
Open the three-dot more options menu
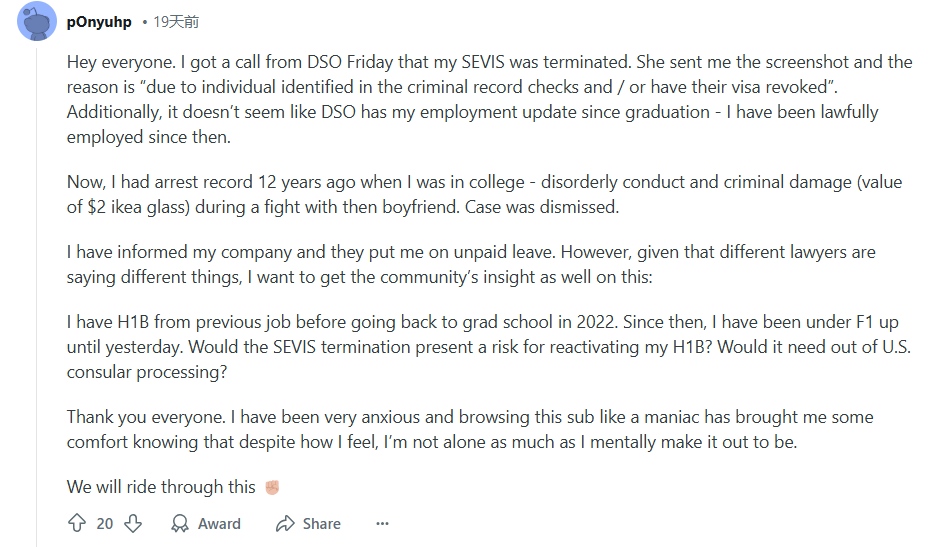tap(382, 523)
